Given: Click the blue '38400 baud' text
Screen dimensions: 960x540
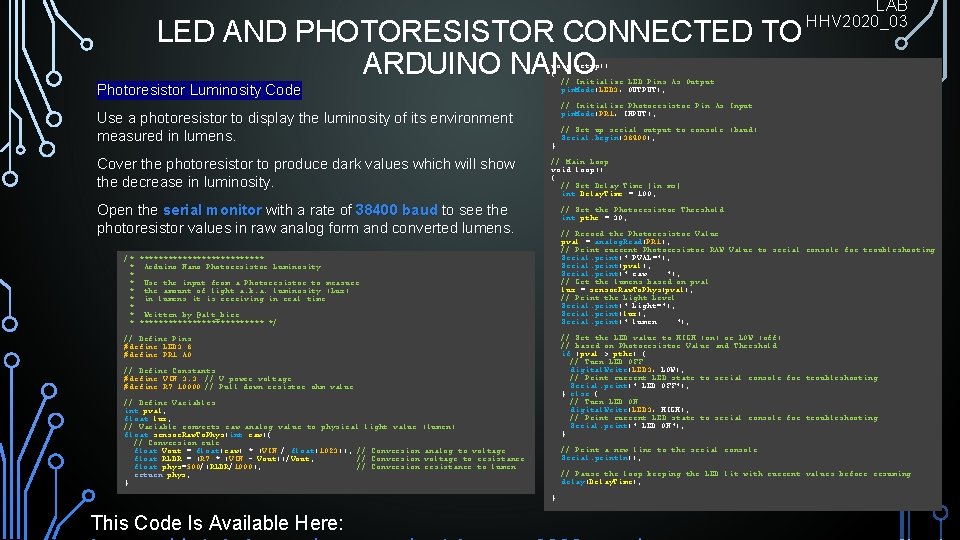Looking at the screenshot, I should point(396,210).
